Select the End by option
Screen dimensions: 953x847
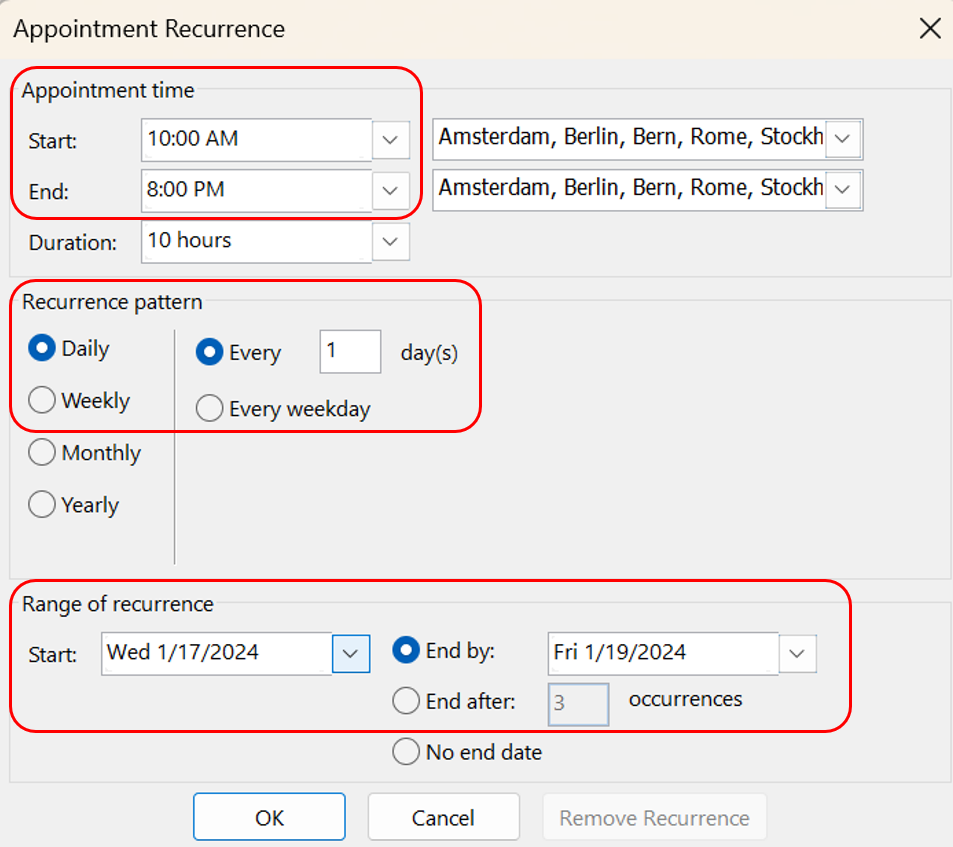[406, 650]
